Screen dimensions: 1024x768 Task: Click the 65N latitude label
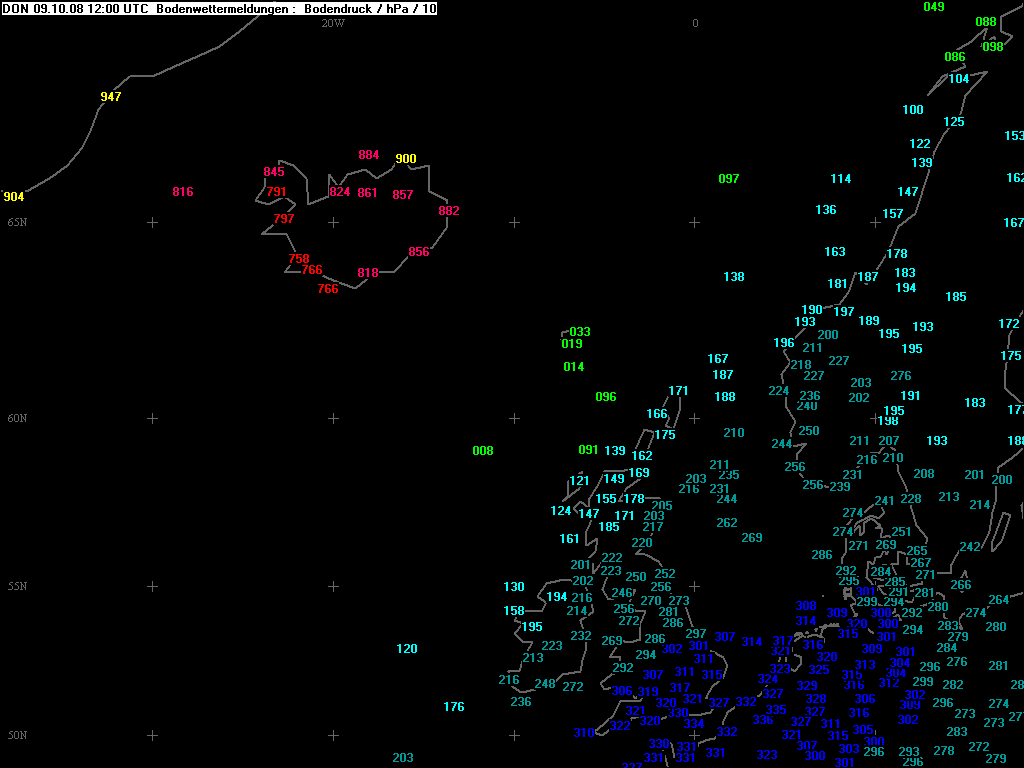point(17,222)
